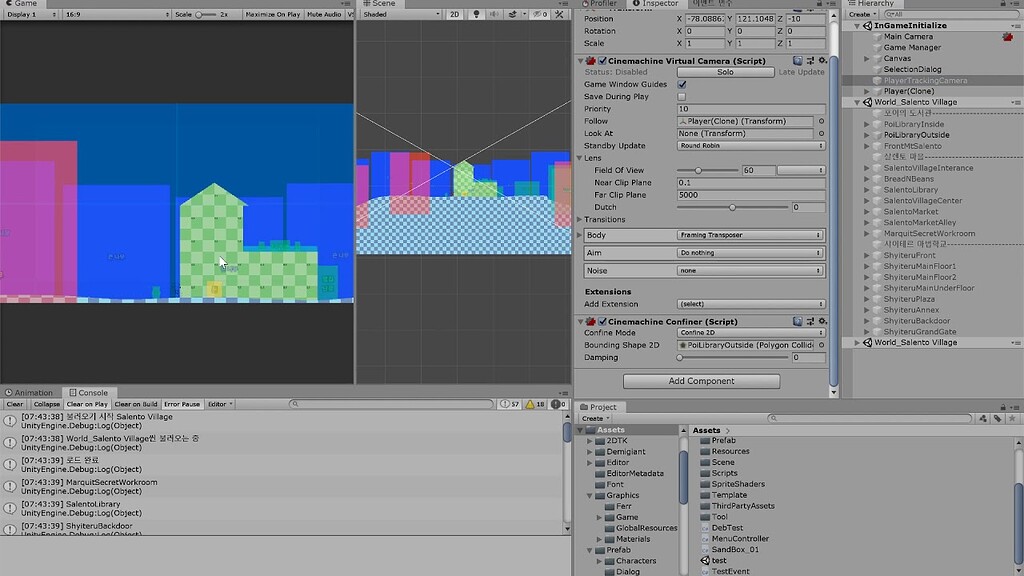1024x576 pixels.
Task: Toggle scene audio icon
Action: (x=495, y=14)
